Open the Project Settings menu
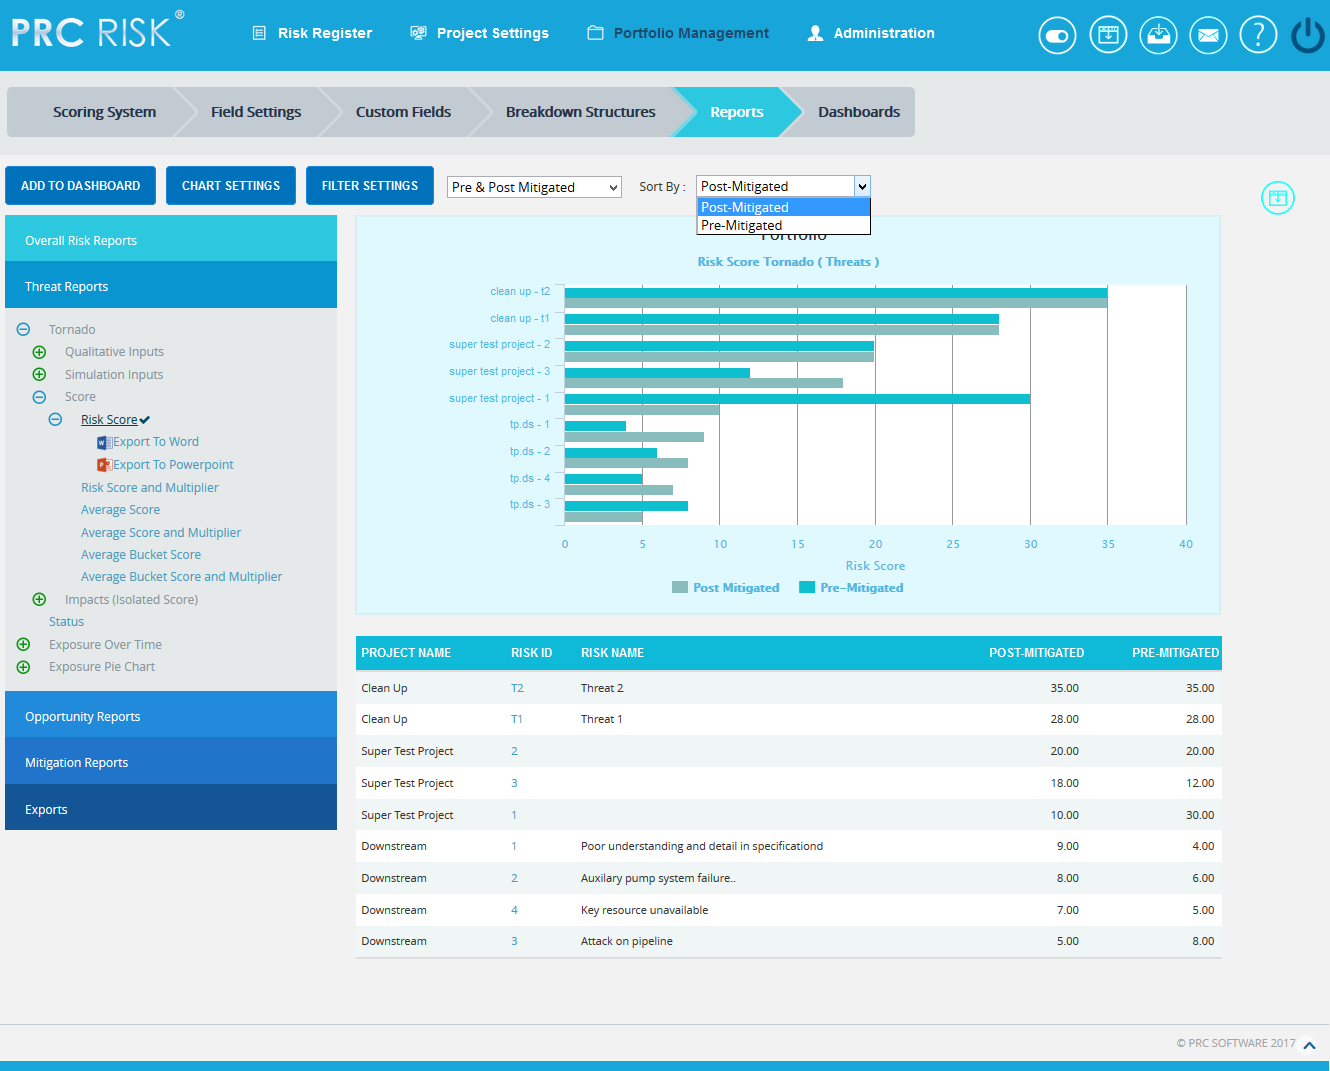Screen dimensions: 1330x1071 (479, 33)
